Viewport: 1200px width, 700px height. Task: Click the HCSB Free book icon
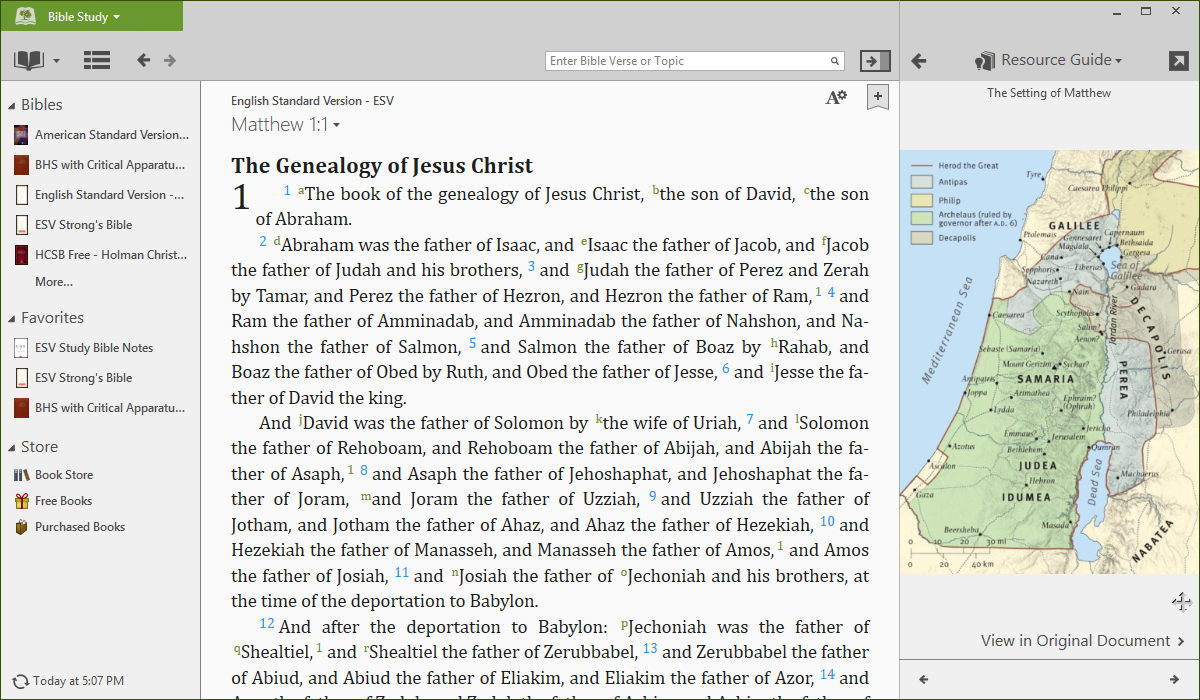[21, 255]
